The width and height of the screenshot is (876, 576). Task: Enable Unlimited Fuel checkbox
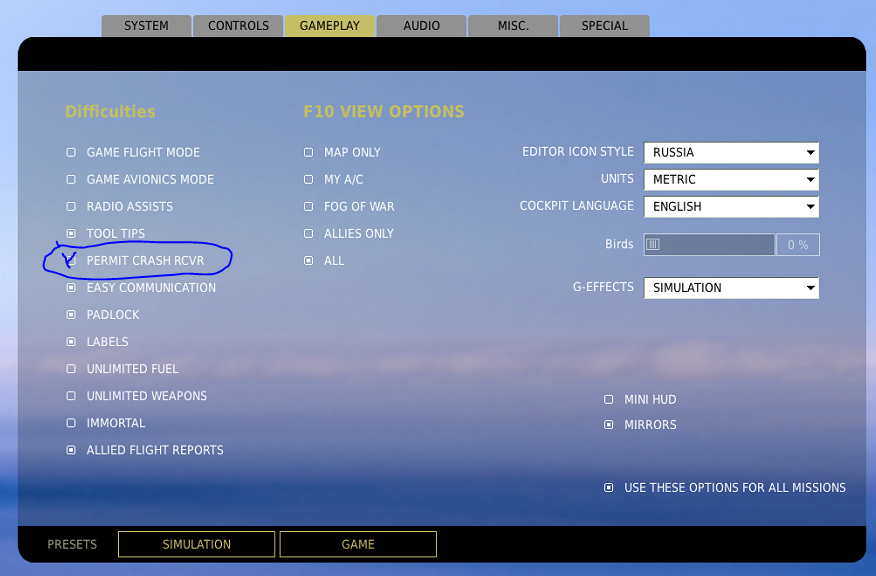[71, 369]
